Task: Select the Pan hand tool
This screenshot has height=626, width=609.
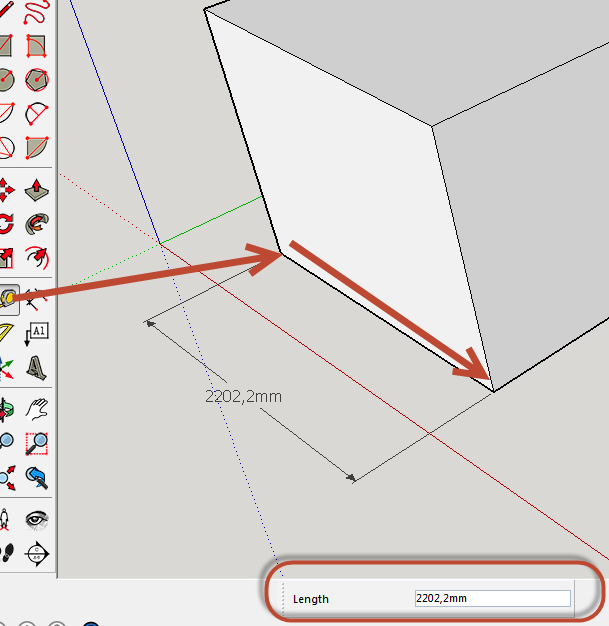Action: [37, 409]
